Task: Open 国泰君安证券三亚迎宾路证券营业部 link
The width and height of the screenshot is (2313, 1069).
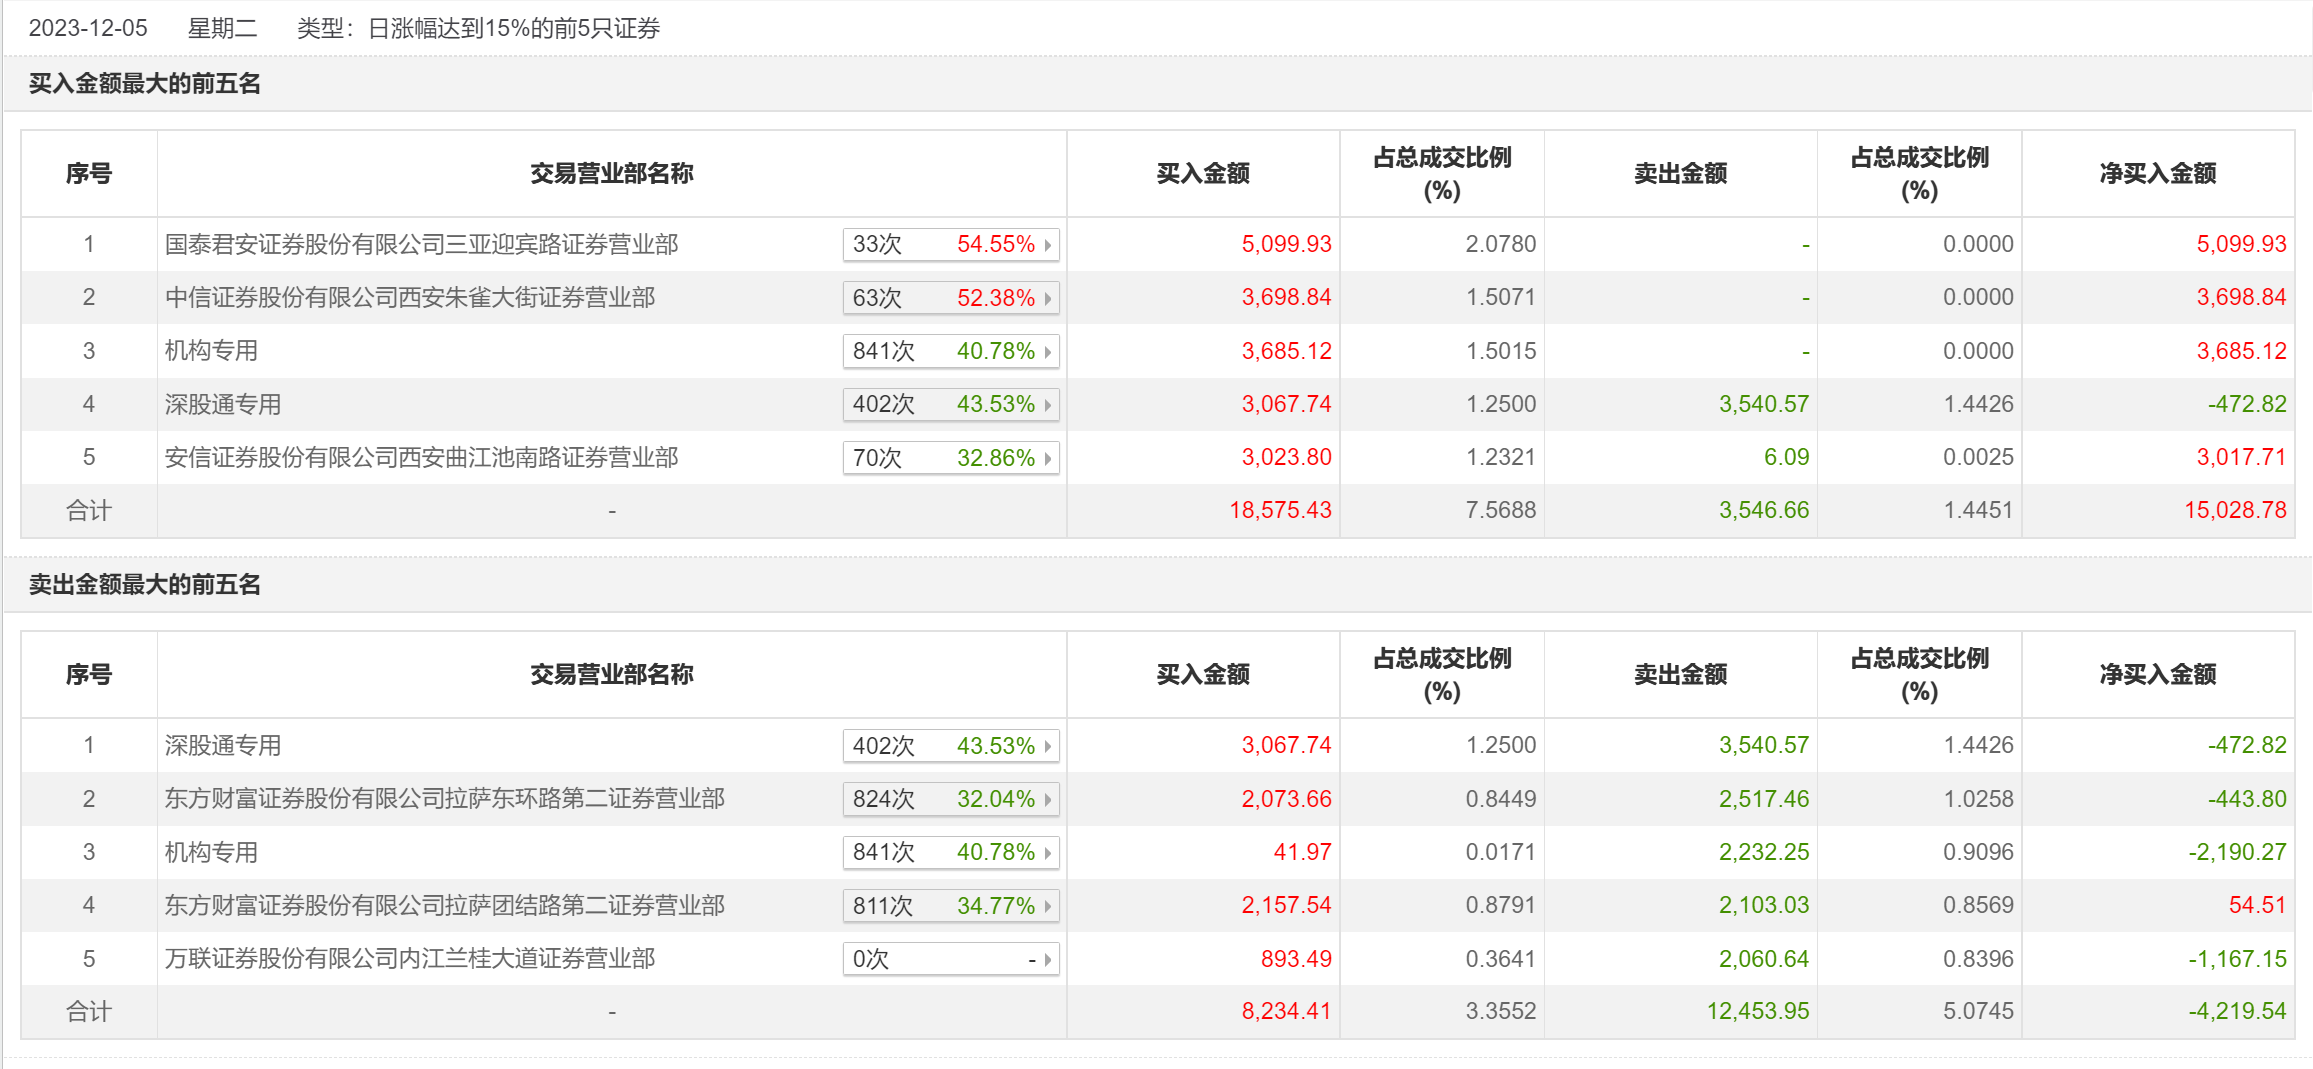Action: click(421, 245)
